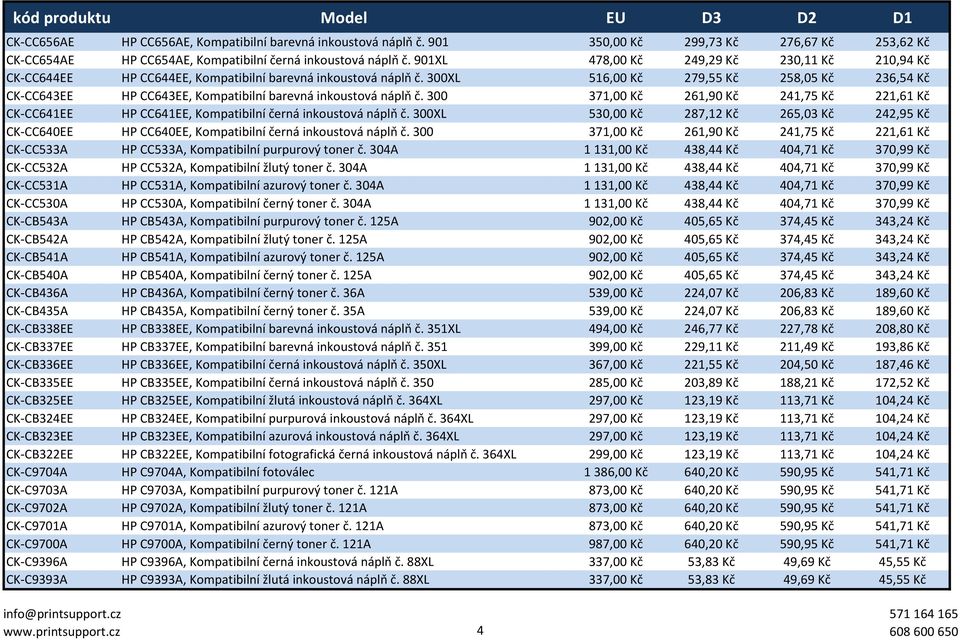This screenshot has width=960, height=640.
Task: Select product code CK-CB541A
Action: (37, 257)
